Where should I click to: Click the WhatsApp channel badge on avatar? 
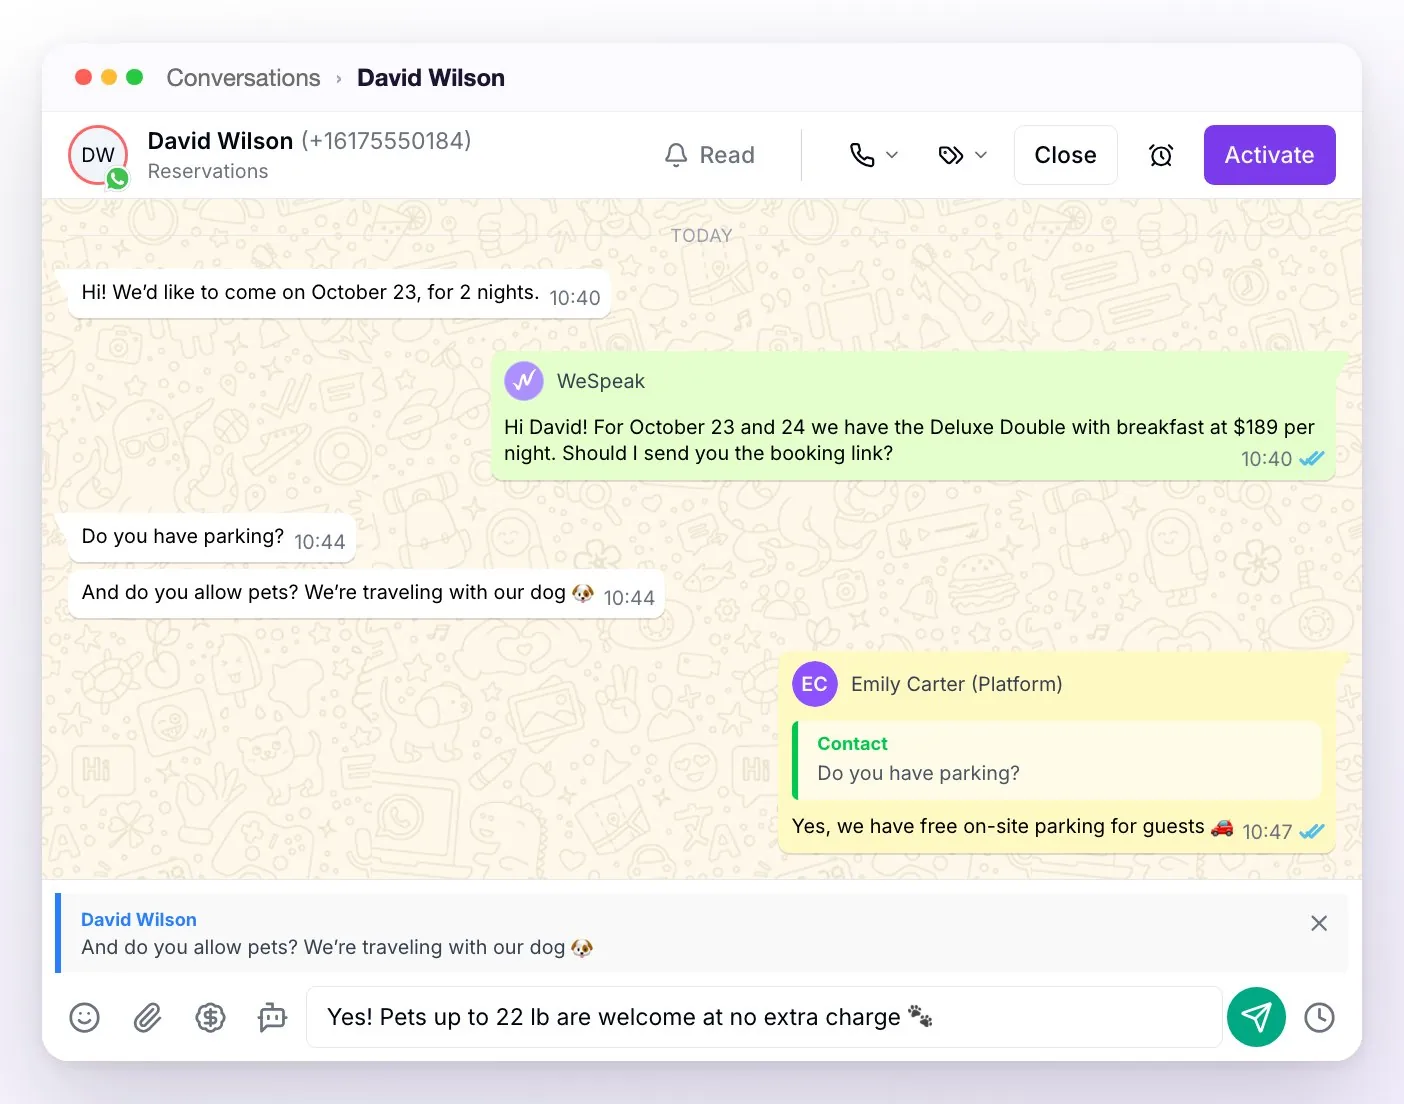click(118, 178)
